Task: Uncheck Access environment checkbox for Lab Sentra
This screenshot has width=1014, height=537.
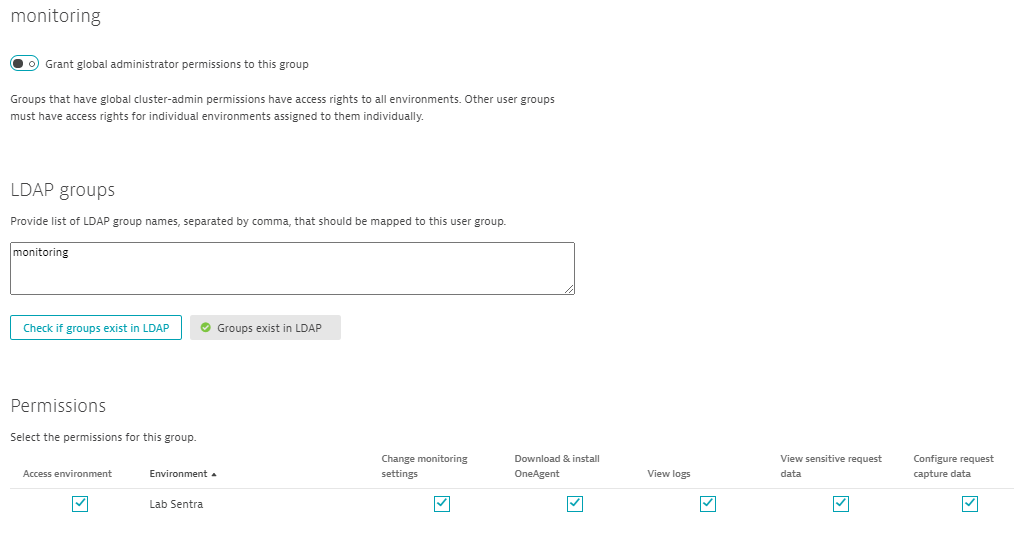Action: tap(80, 504)
